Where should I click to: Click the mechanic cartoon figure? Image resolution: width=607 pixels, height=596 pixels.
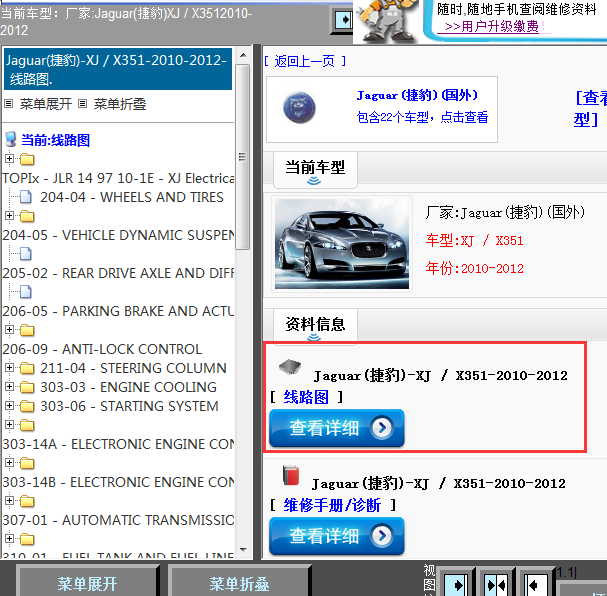coord(387,21)
